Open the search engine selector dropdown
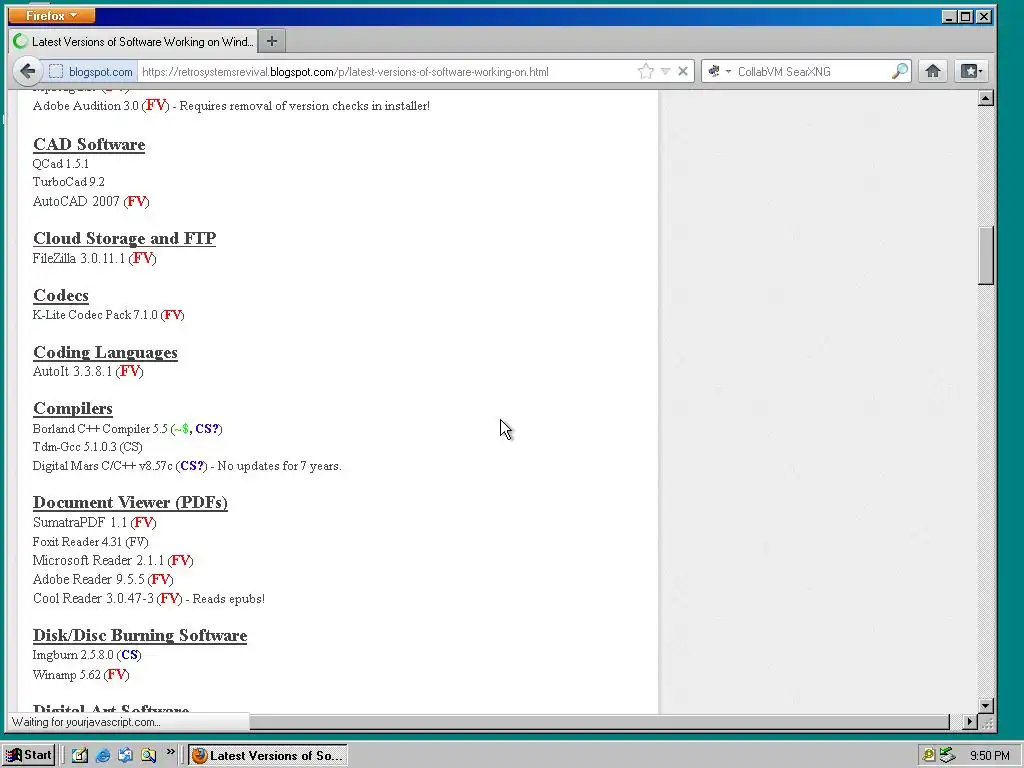The image size is (1024, 768). click(x=718, y=71)
